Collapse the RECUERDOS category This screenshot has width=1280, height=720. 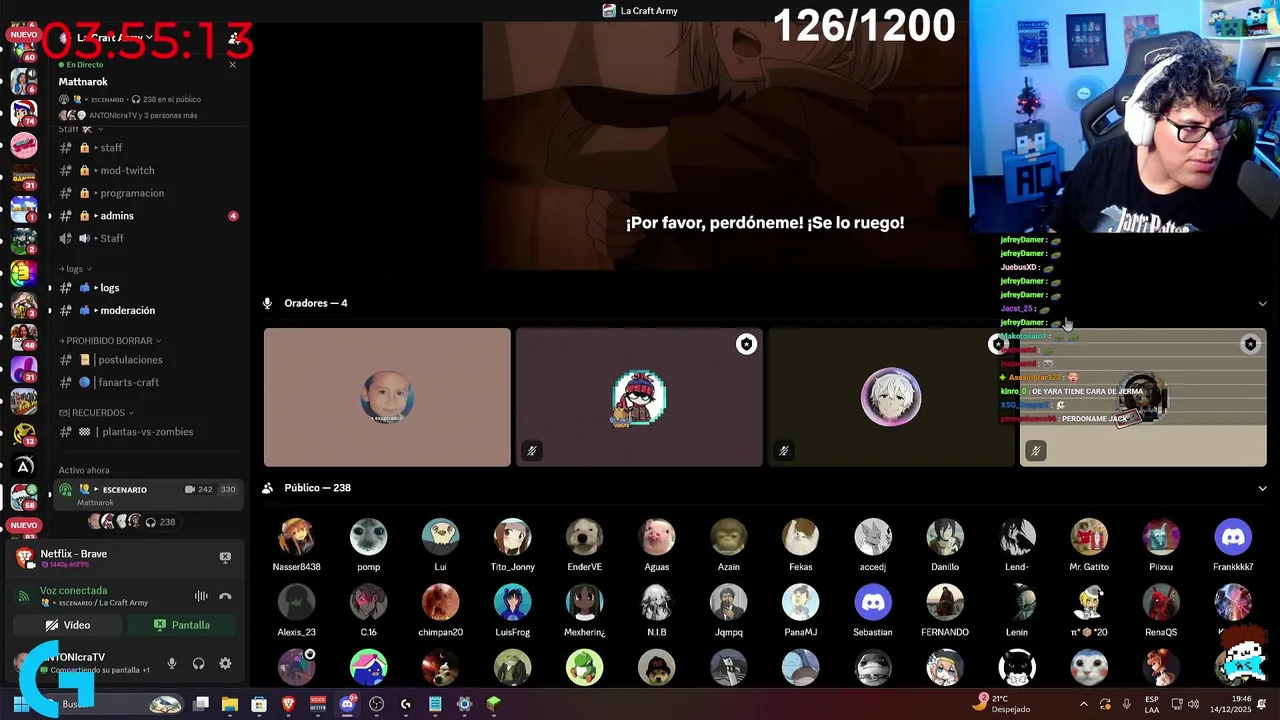pos(97,412)
